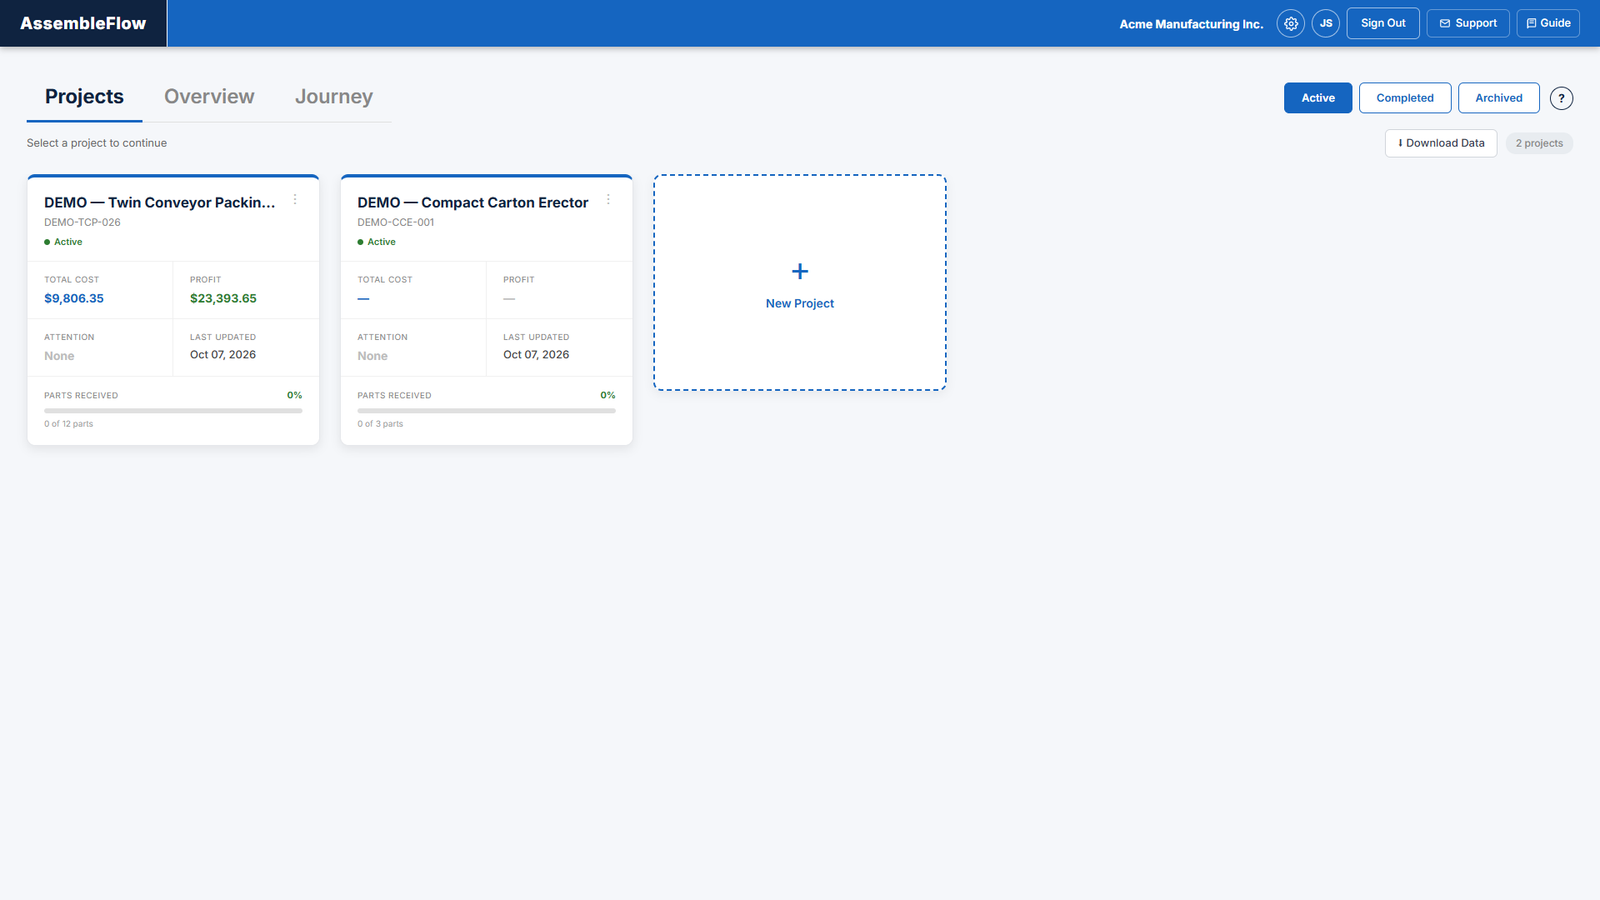This screenshot has width=1600, height=900.
Task: Click profit $23,393.65 value
Action: (223, 298)
